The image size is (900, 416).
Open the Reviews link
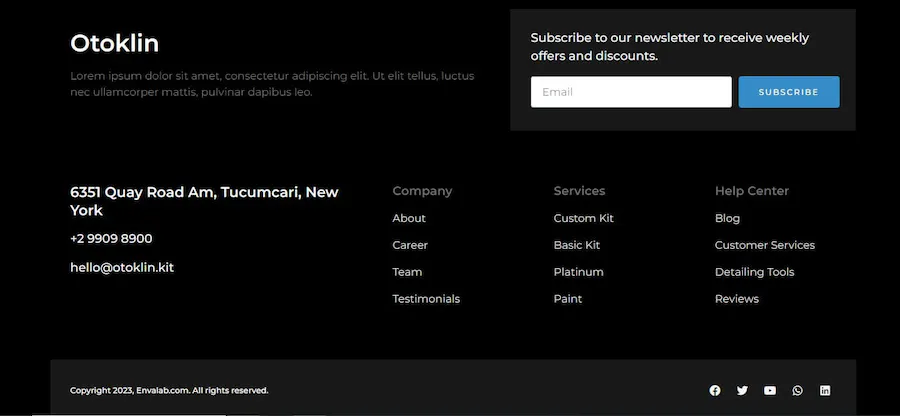click(x=736, y=299)
